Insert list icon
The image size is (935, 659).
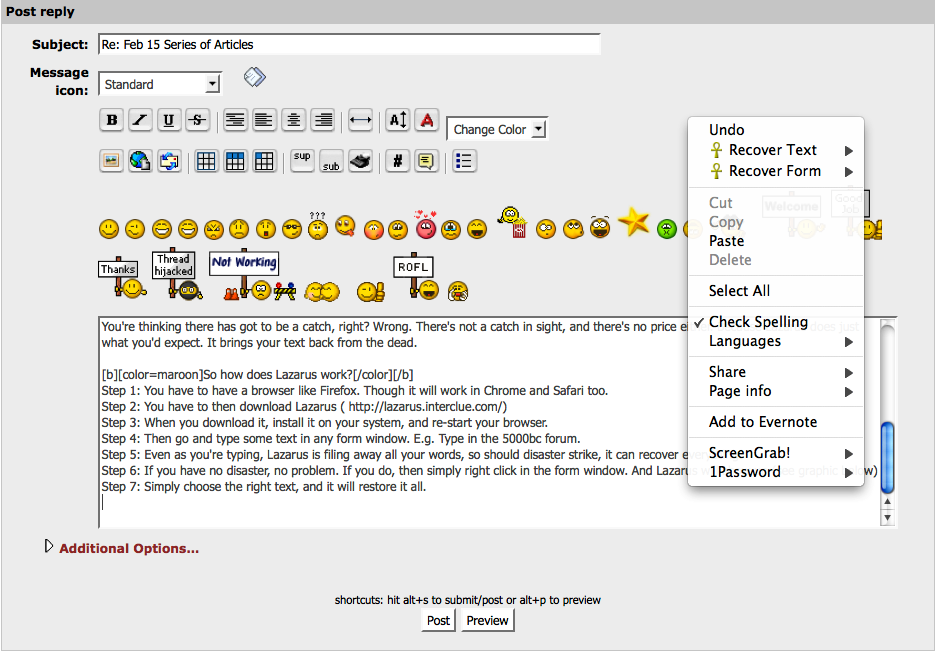464,161
